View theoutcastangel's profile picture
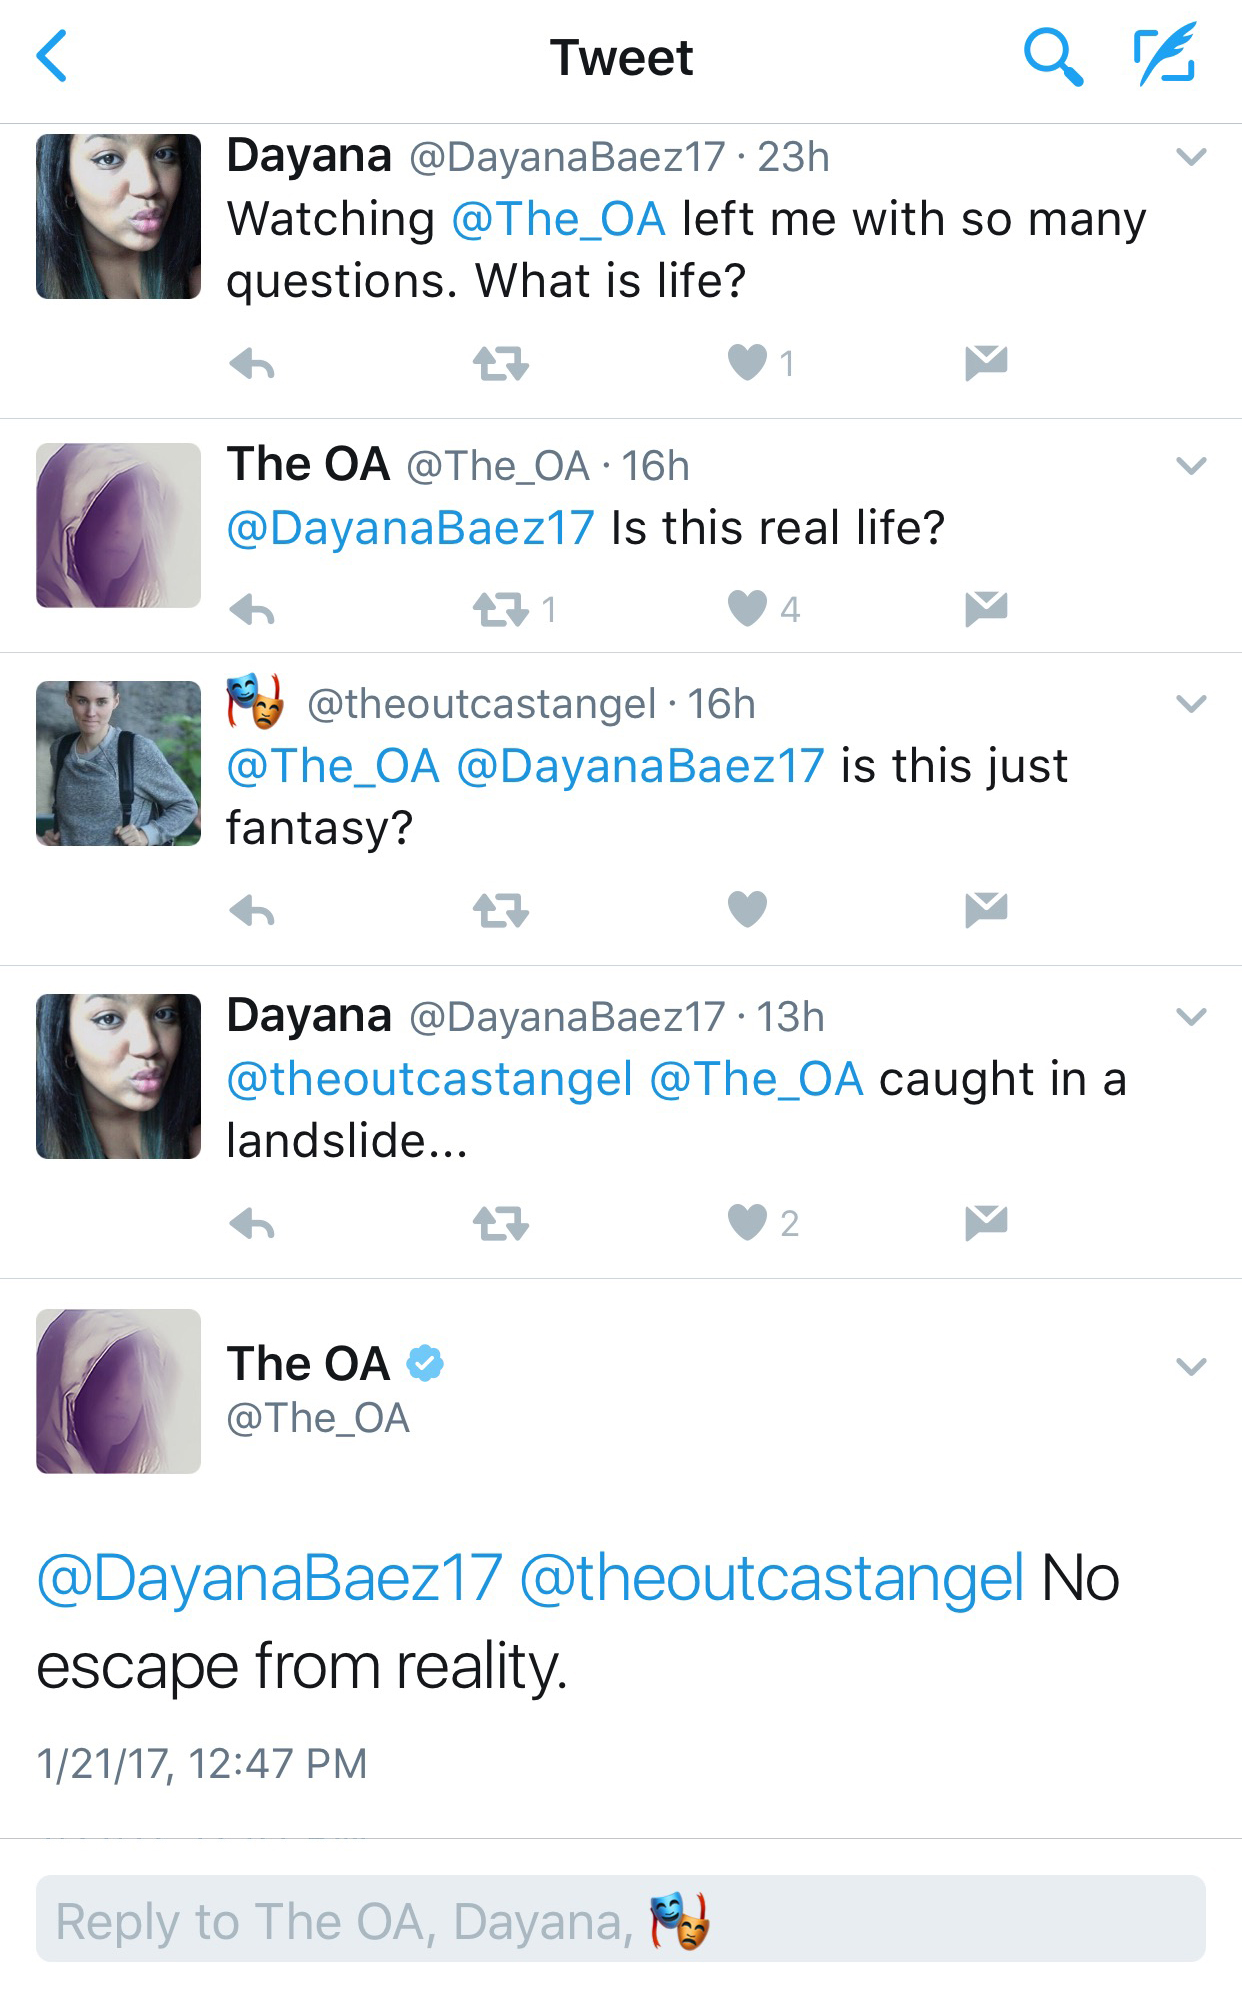This screenshot has height=2010, width=1242. (x=118, y=763)
